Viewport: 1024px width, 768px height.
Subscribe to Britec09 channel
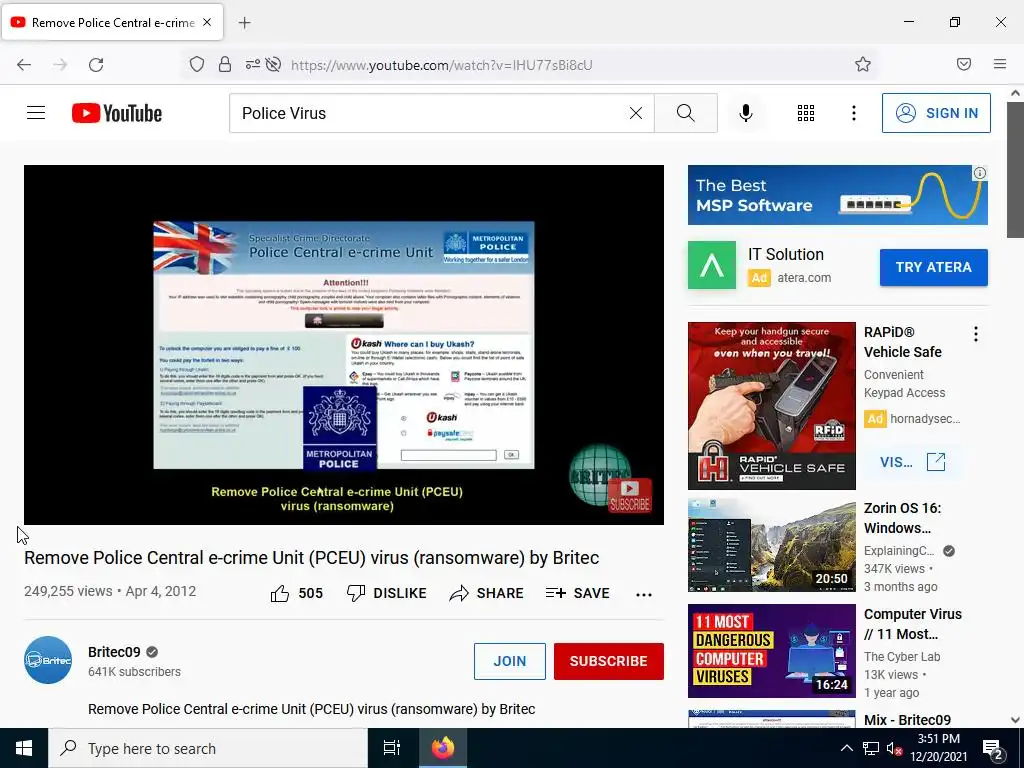tap(609, 661)
